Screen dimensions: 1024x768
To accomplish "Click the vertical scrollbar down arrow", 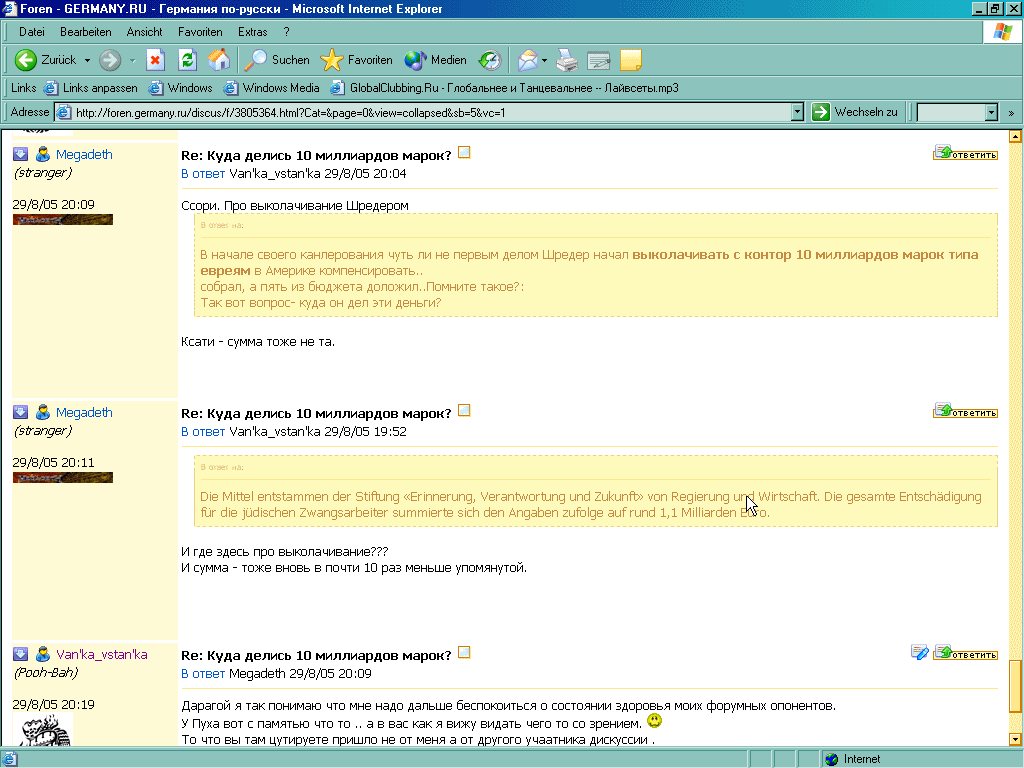I will [x=1015, y=739].
